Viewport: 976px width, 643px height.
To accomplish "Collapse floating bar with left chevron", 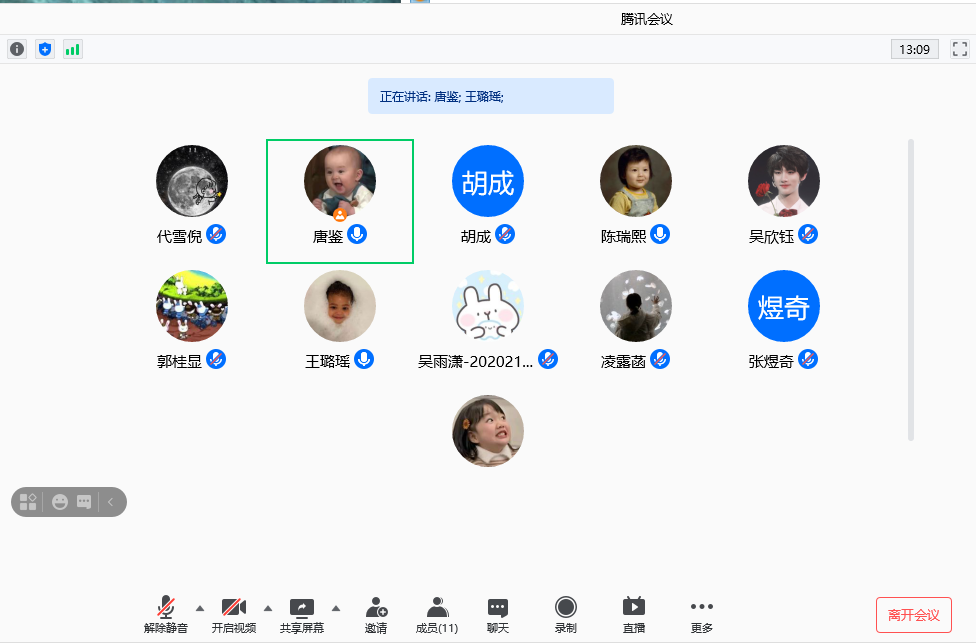I will [111, 502].
